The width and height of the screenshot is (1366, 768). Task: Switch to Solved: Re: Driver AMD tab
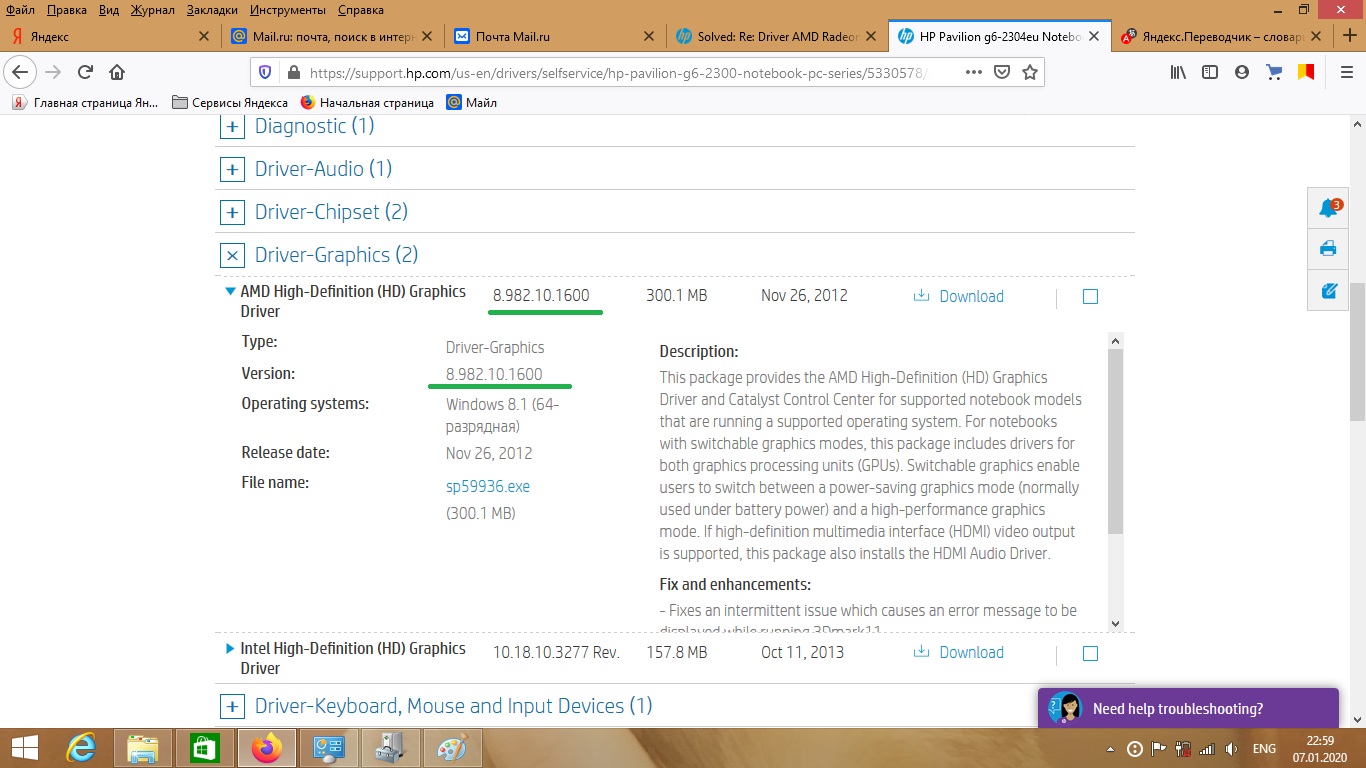777,36
